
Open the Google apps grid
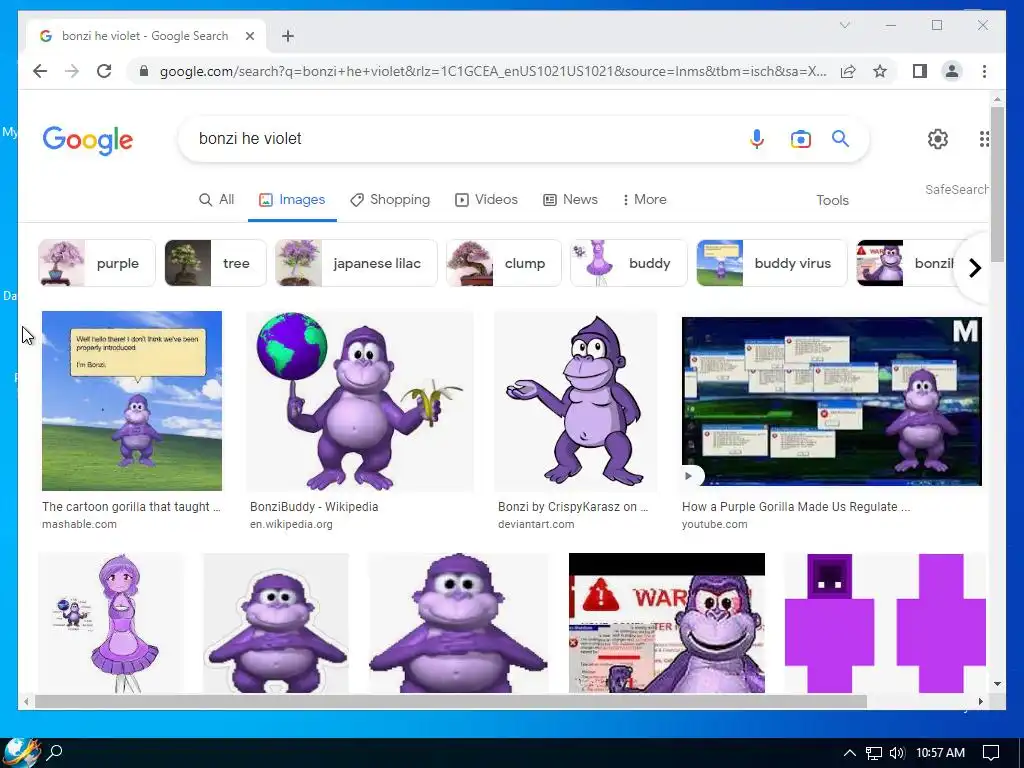[x=984, y=138]
